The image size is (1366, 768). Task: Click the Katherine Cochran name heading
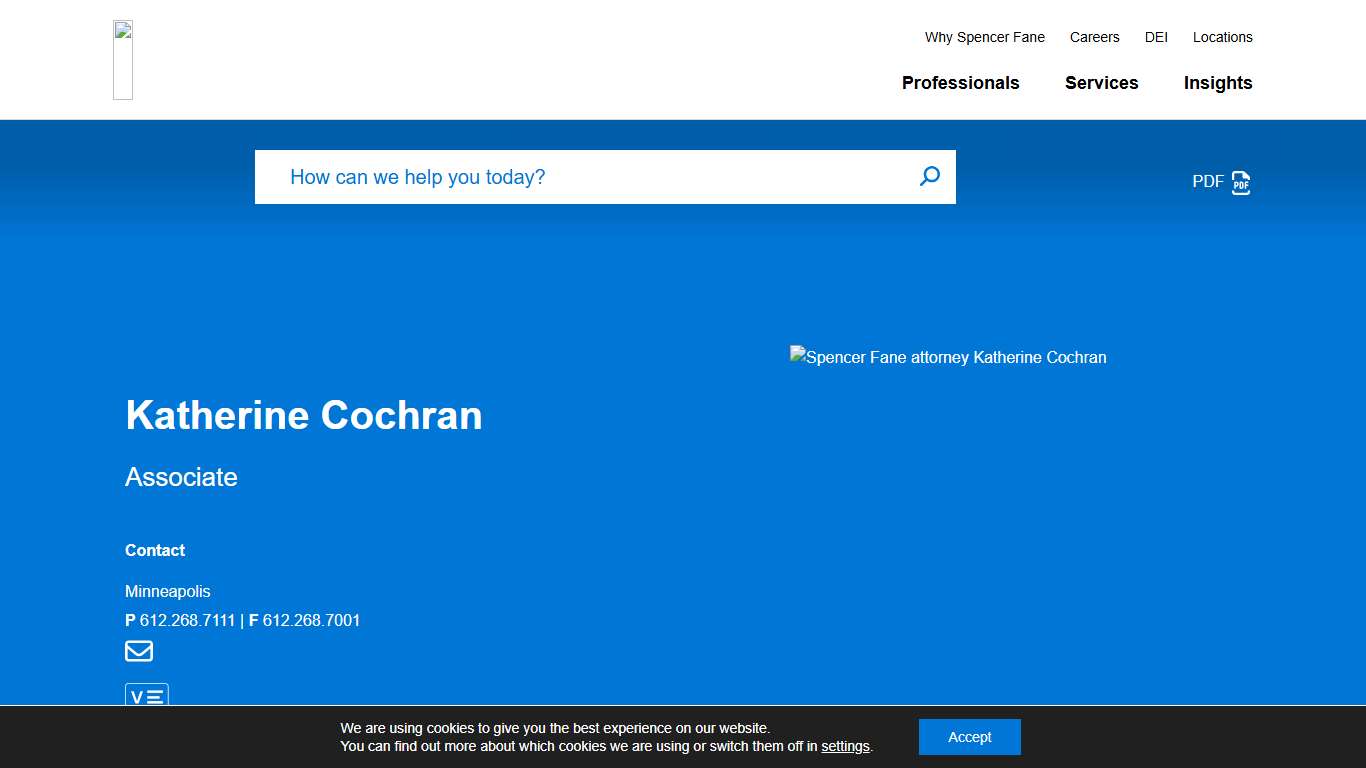(x=304, y=415)
